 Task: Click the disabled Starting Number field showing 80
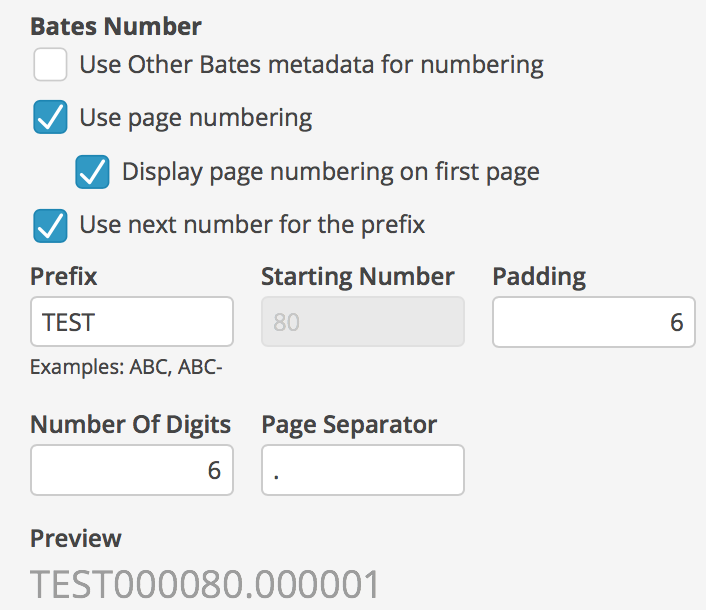click(x=363, y=321)
